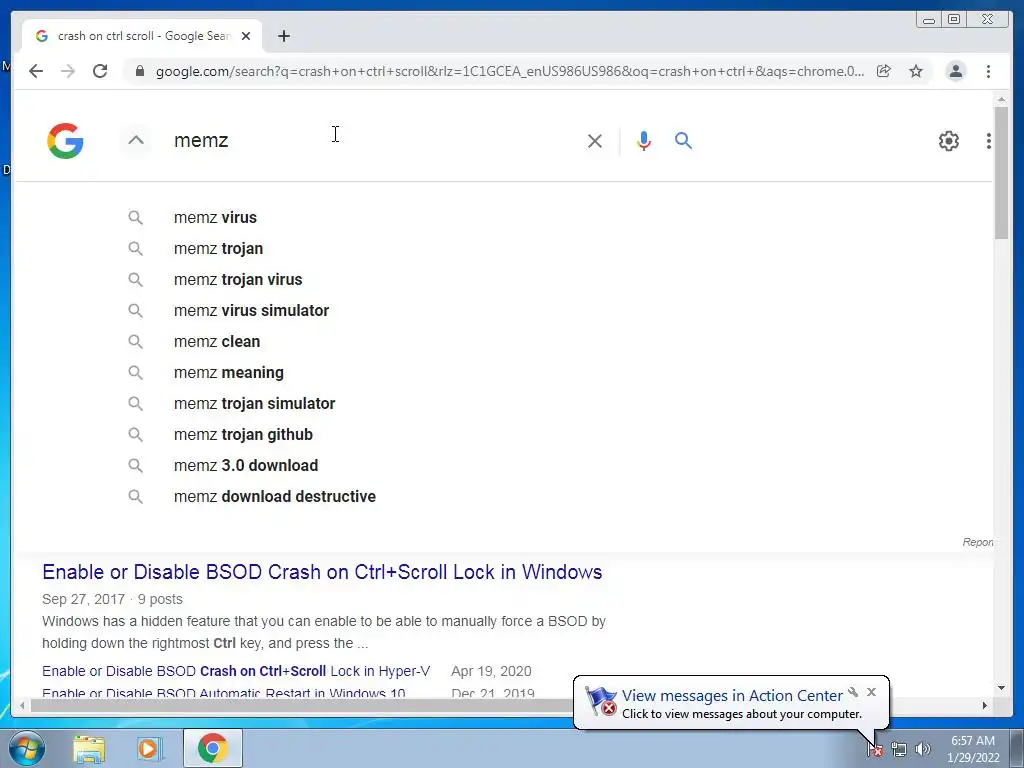Choose suggestion 'memz virus'

(x=215, y=217)
